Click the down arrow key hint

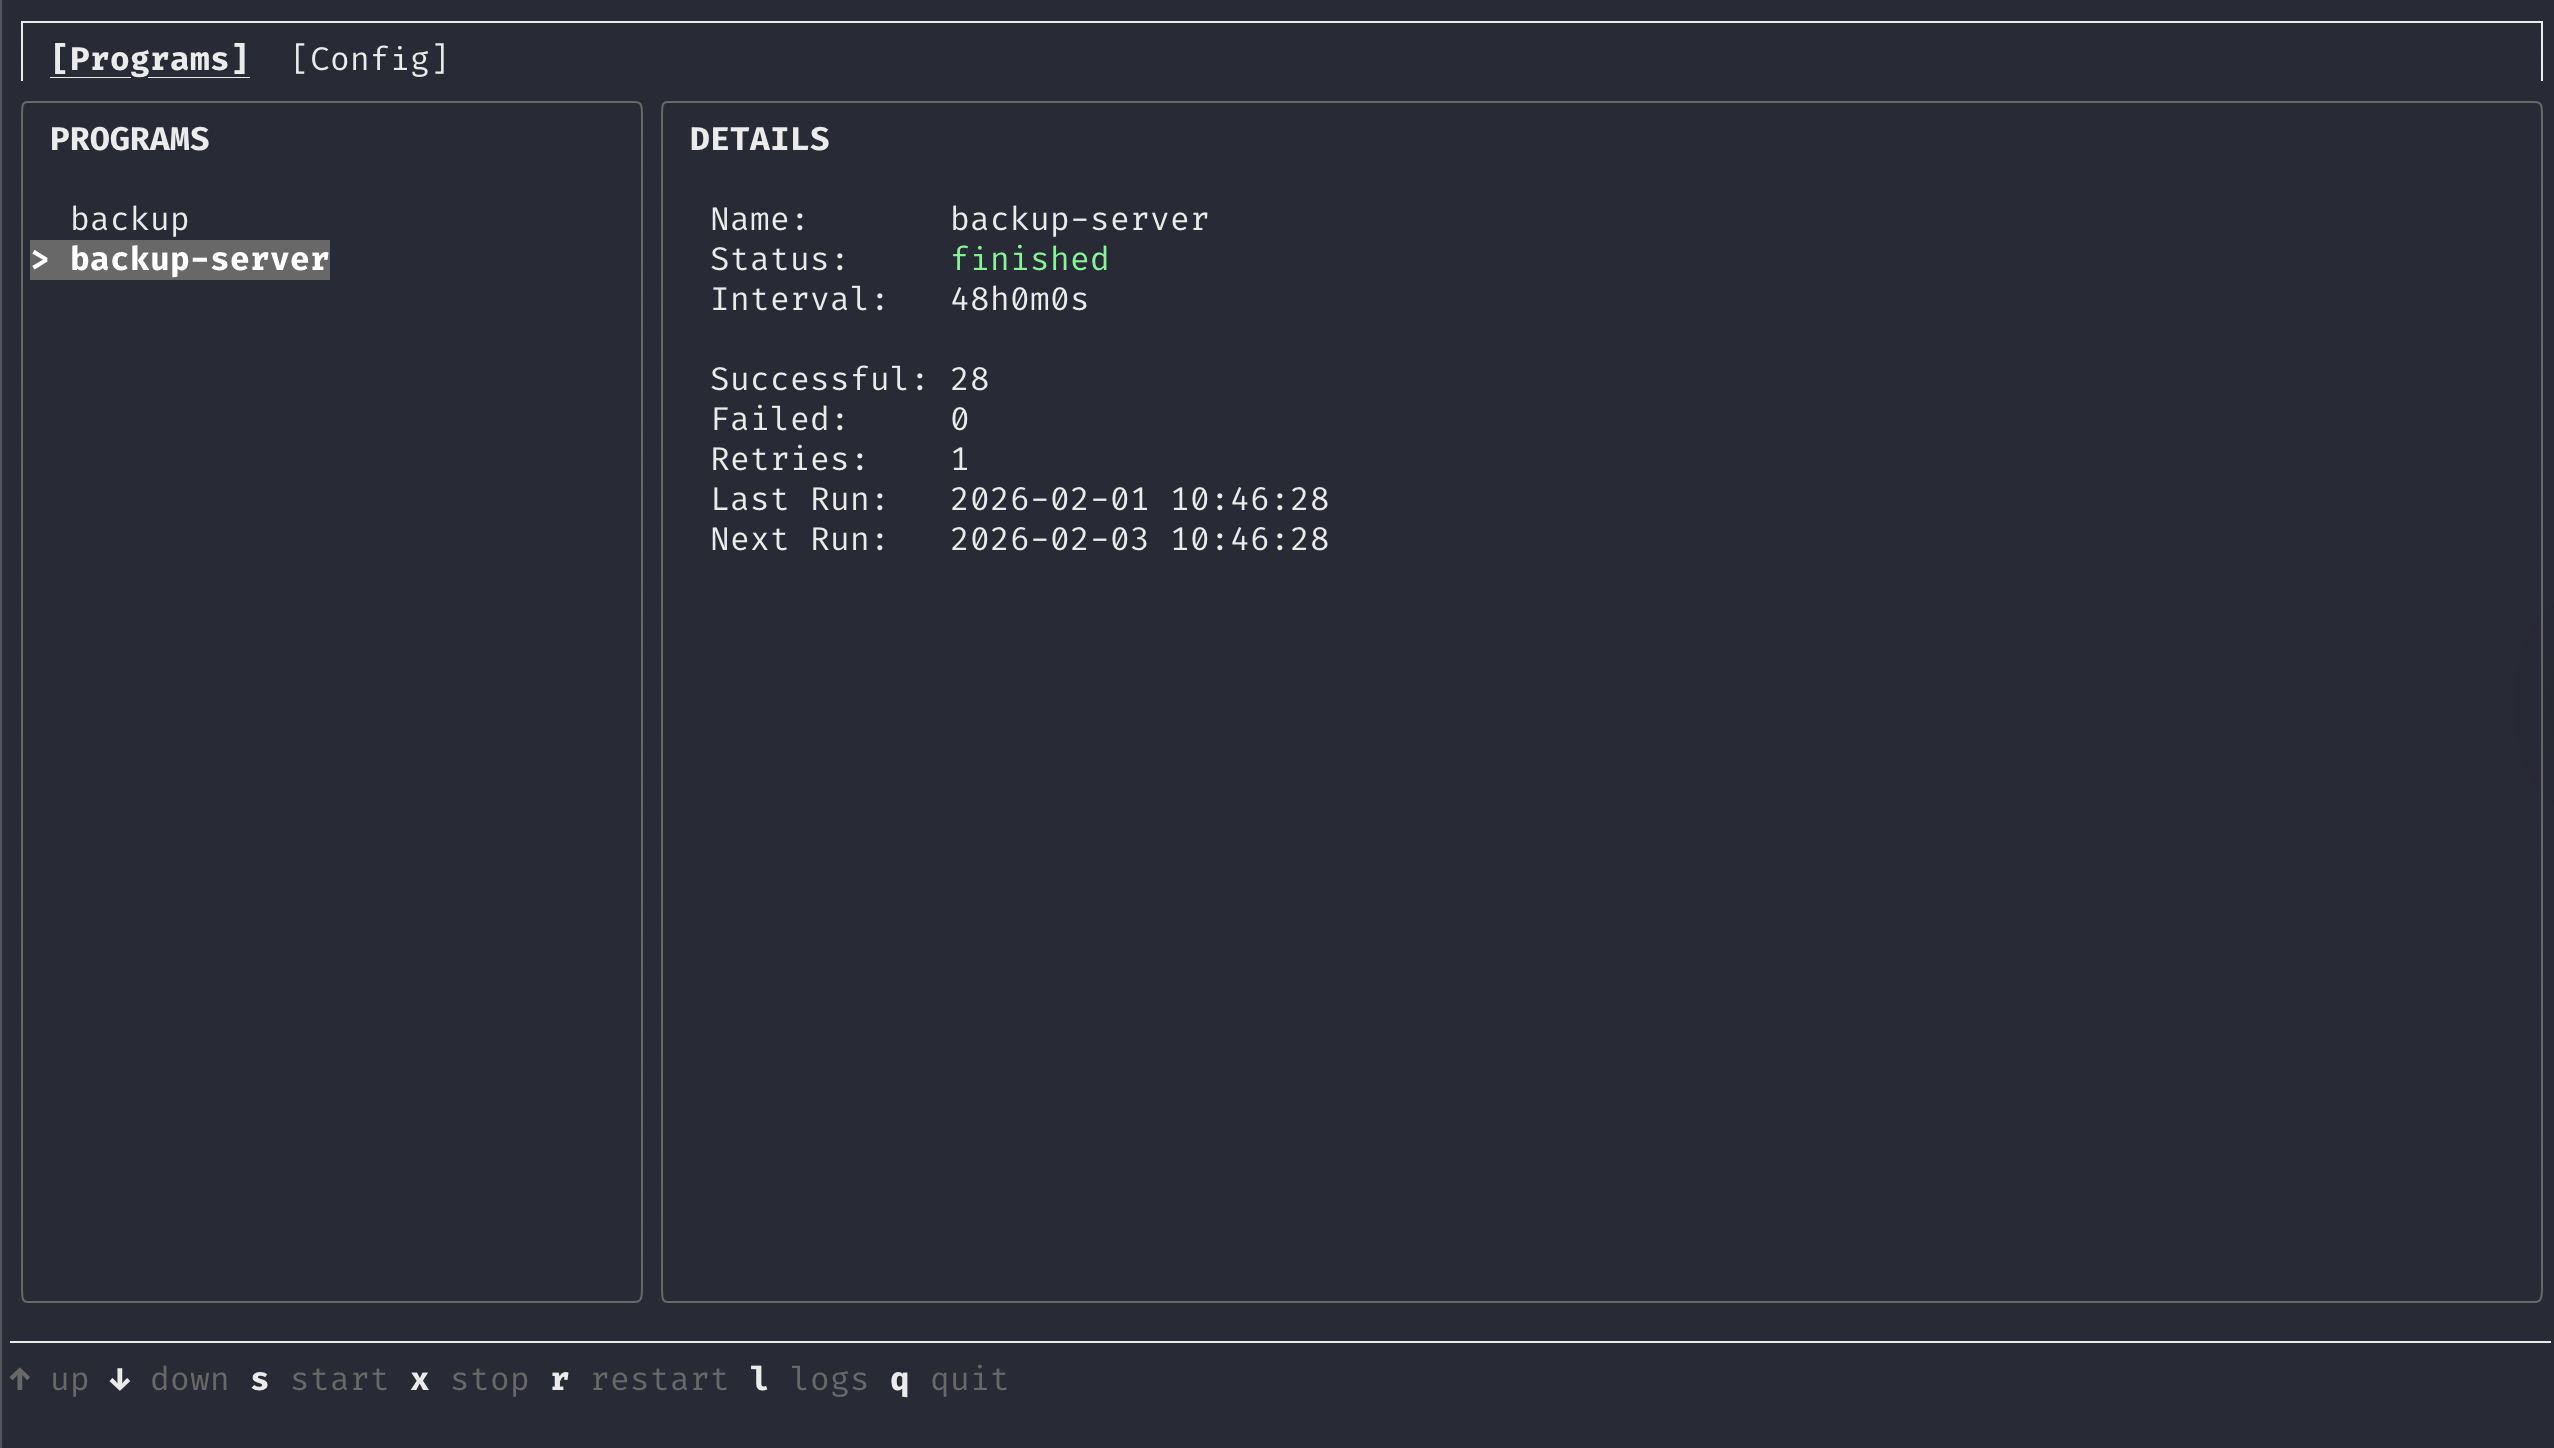(x=120, y=1380)
